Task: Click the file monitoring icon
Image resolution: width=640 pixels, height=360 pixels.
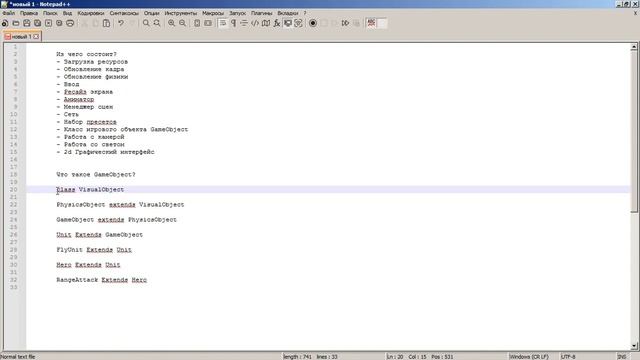Action: coord(298,23)
